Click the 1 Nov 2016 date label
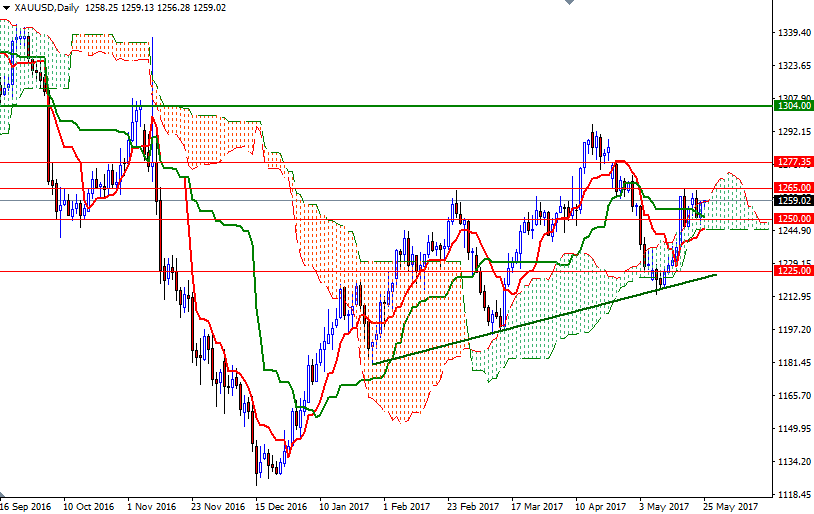 coord(152,506)
